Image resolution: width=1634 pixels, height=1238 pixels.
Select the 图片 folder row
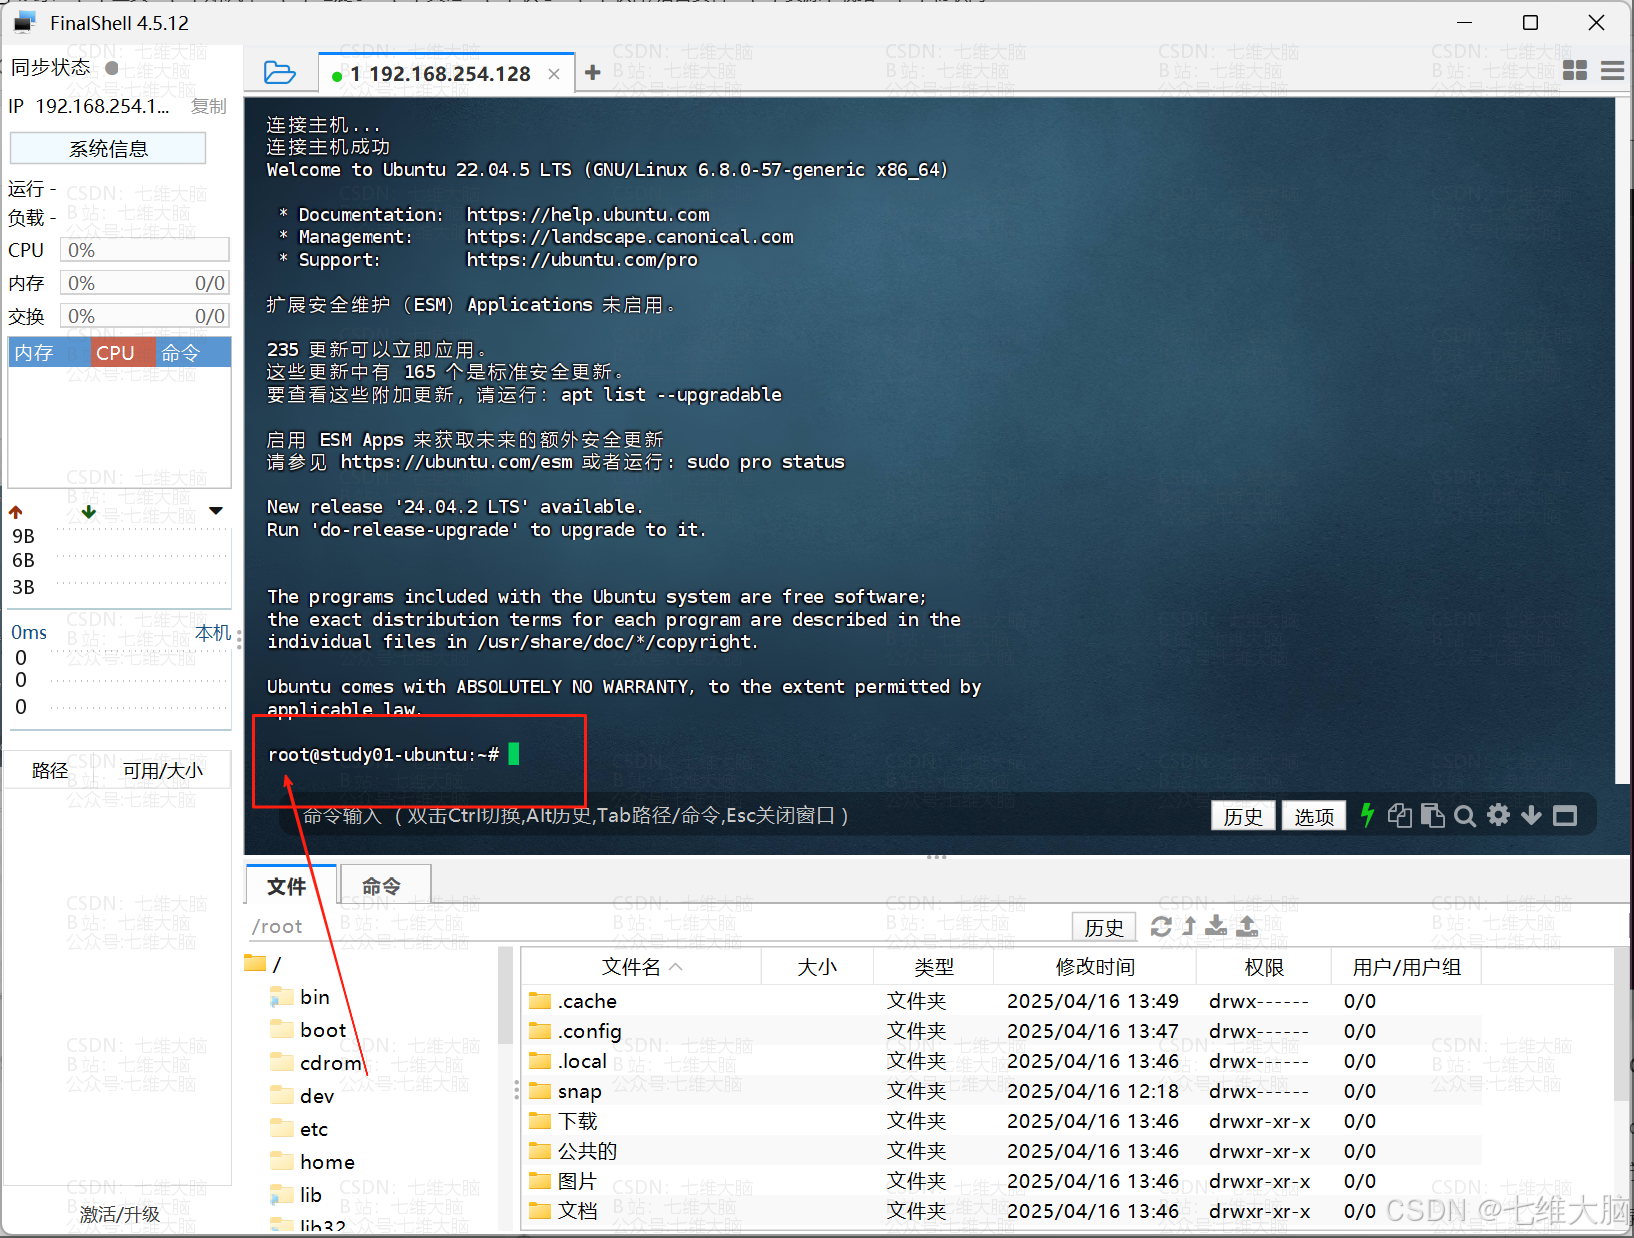[x=1000, y=1181]
